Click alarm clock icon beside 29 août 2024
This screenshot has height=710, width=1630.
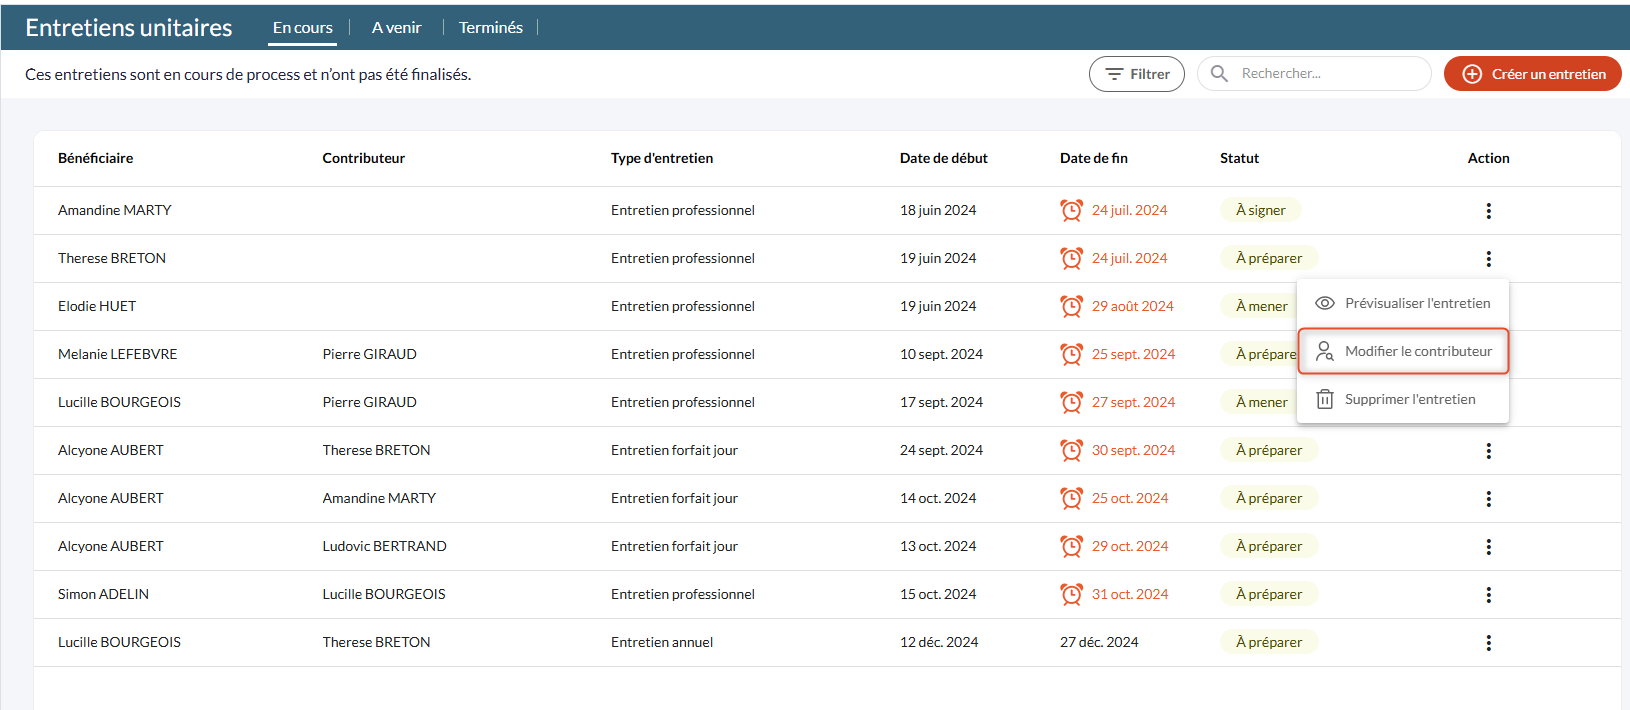[x=1071, y=307]
